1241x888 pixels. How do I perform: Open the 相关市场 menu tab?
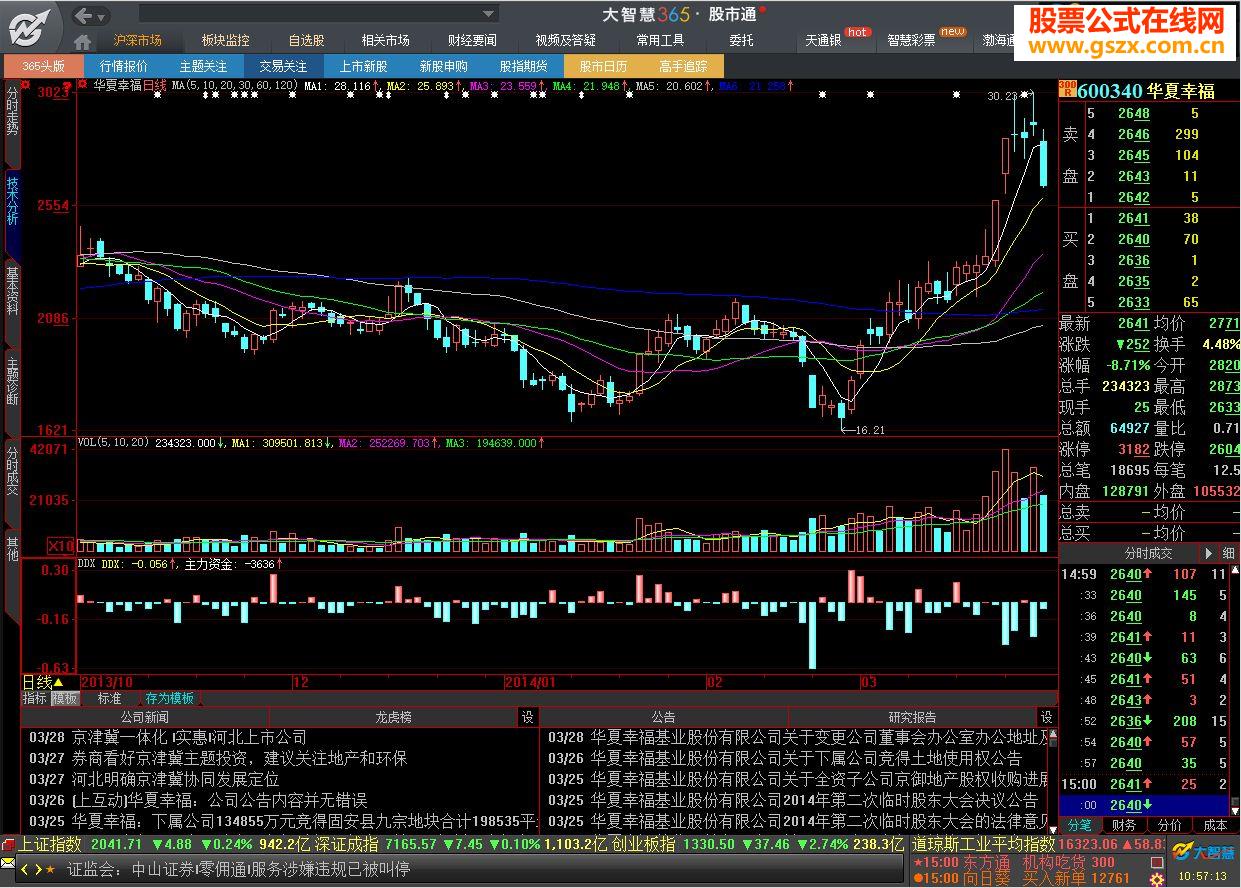pos(386,41)
